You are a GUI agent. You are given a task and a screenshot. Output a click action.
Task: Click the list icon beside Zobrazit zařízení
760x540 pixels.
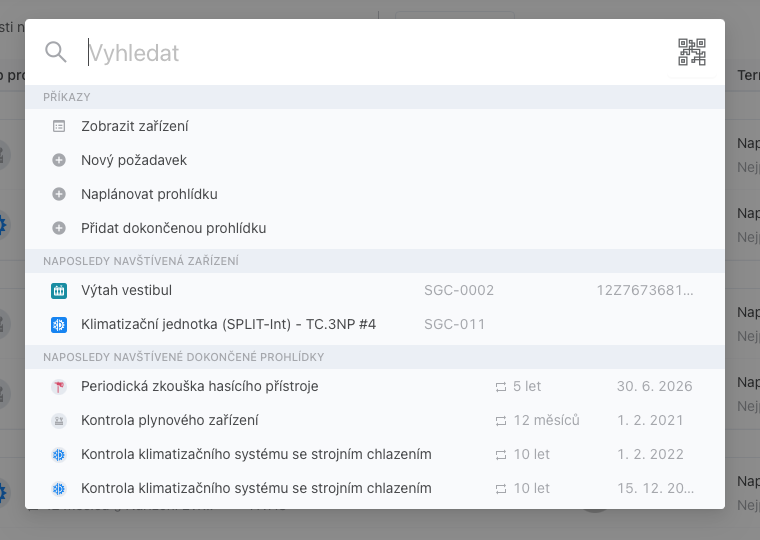[58, 127]
